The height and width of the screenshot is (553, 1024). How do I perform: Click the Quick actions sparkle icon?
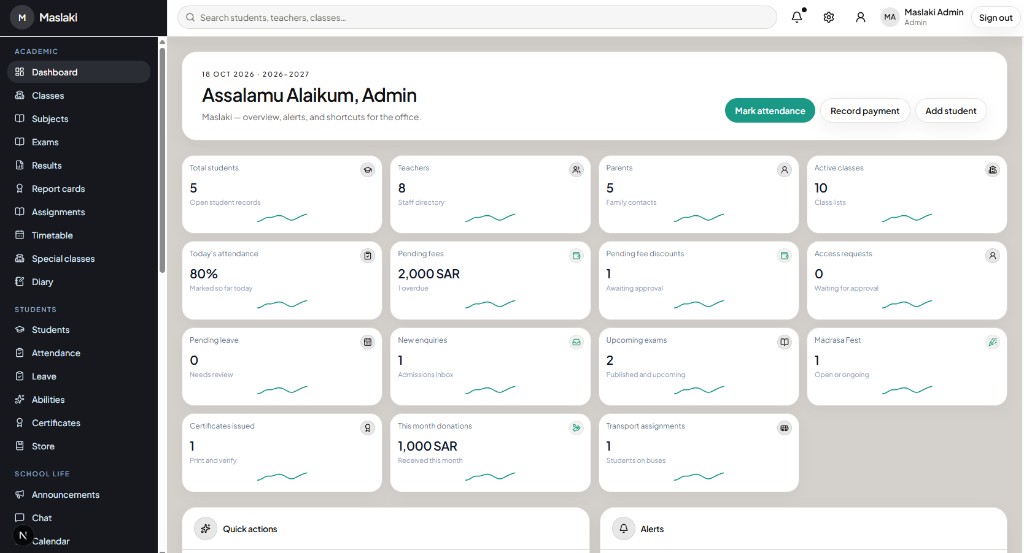click(x=206, y=529)
